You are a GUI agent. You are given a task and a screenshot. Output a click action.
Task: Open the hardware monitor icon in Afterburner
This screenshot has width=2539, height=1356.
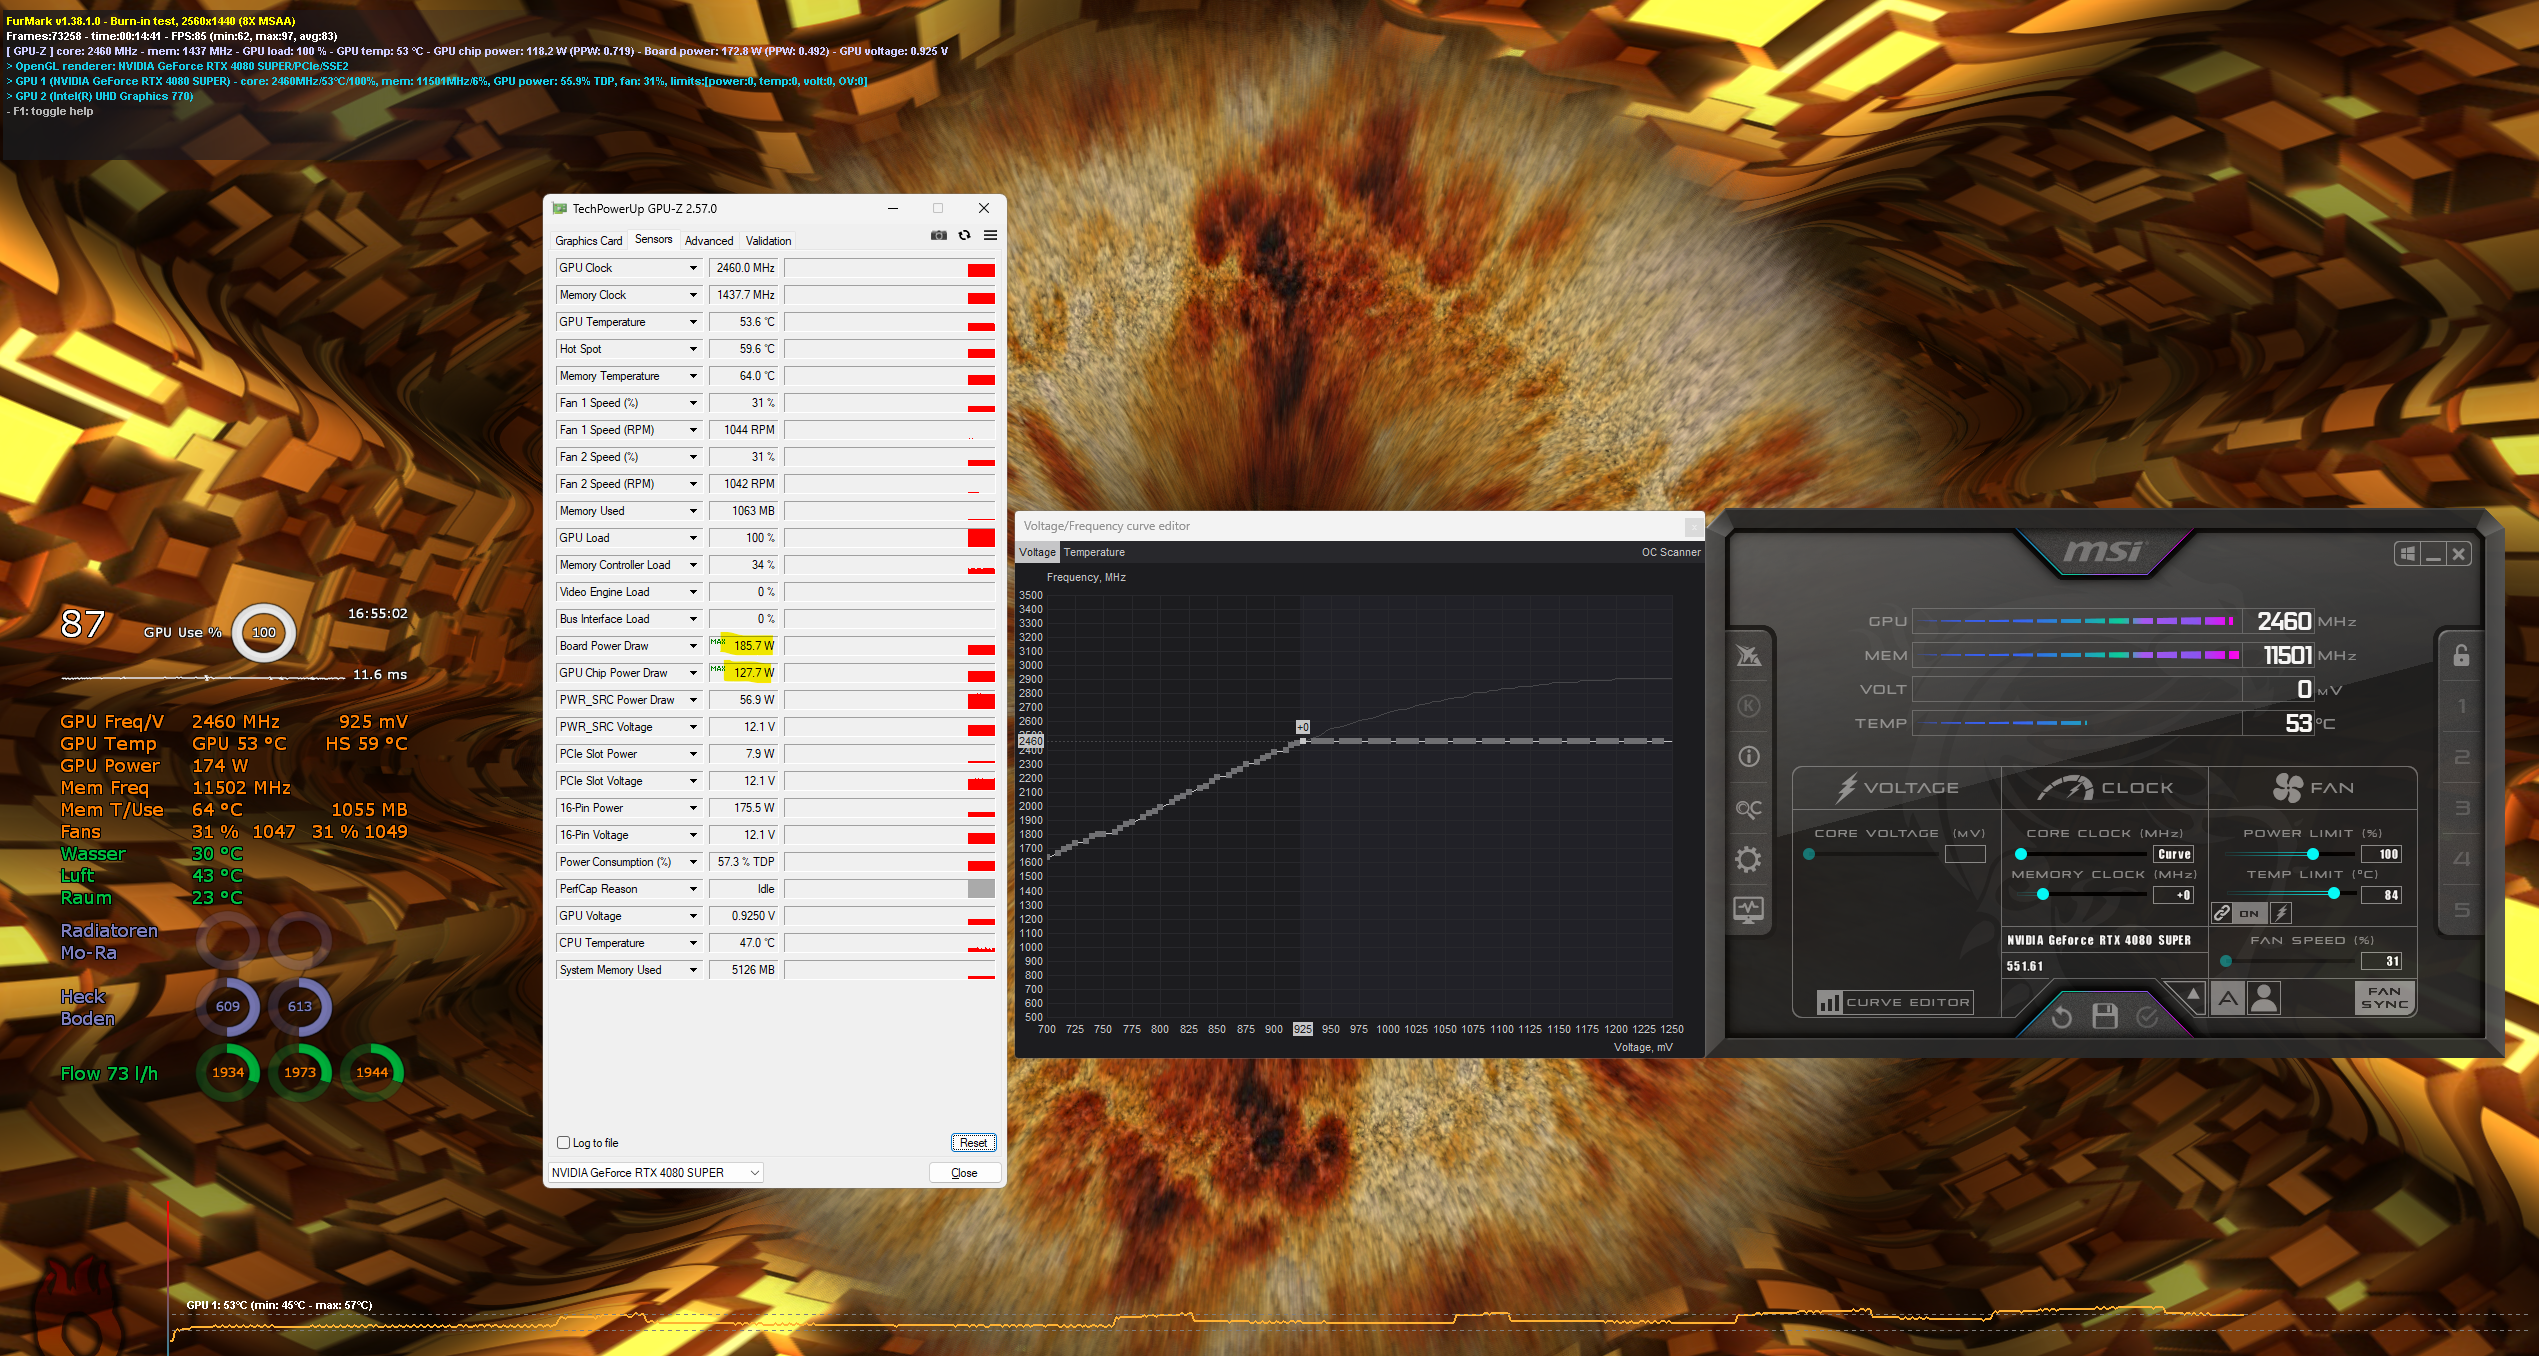1748,910
